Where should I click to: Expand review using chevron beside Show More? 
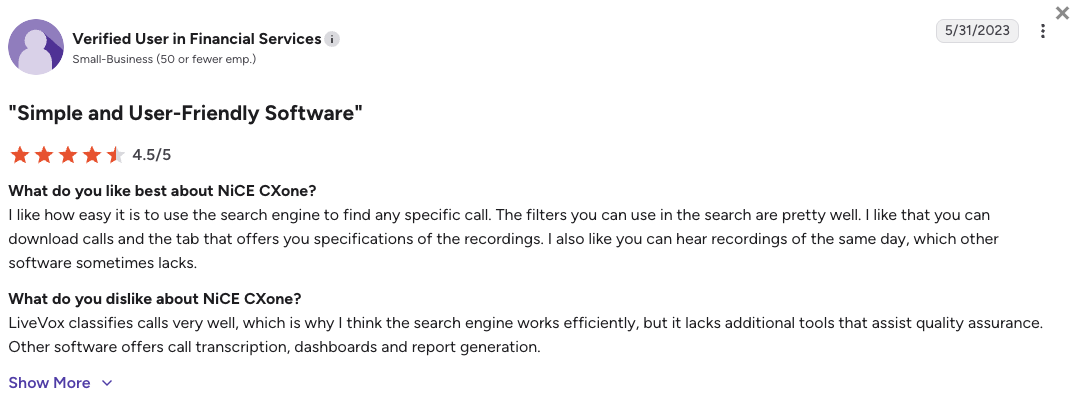(x=106, y=383)
